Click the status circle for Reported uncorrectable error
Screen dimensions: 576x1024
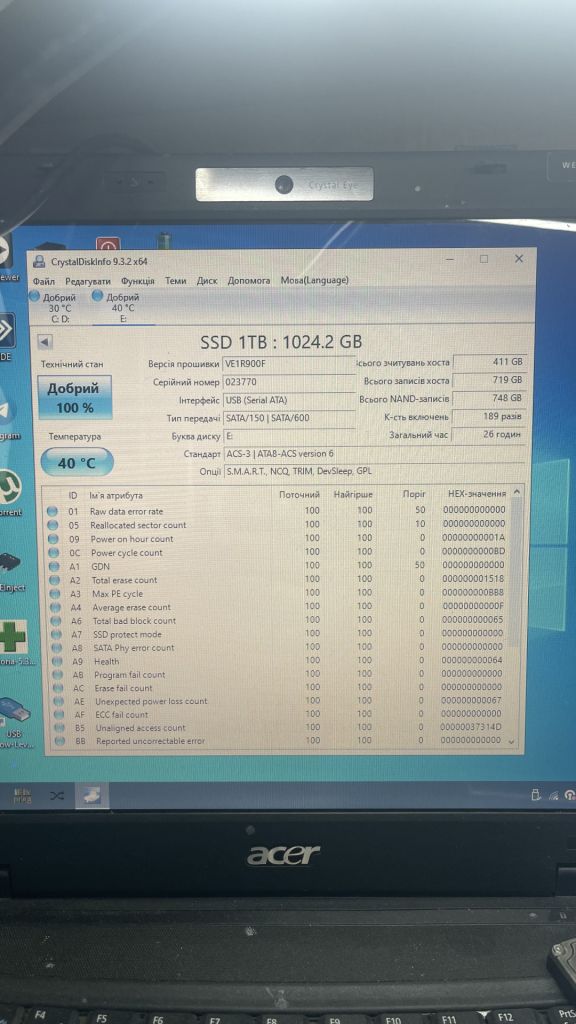60,741
